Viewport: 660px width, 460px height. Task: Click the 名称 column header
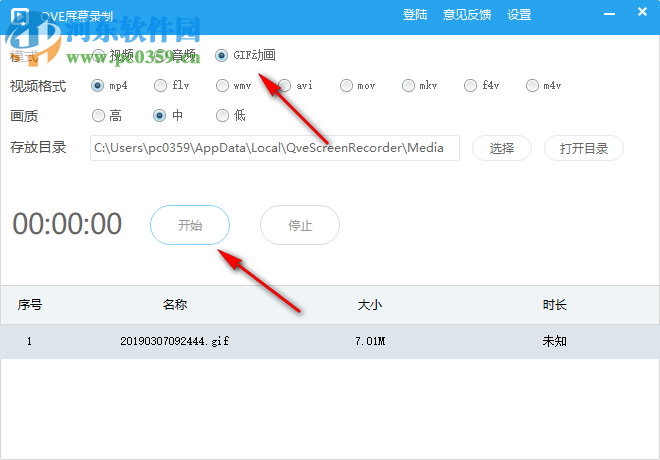point(175,305)
